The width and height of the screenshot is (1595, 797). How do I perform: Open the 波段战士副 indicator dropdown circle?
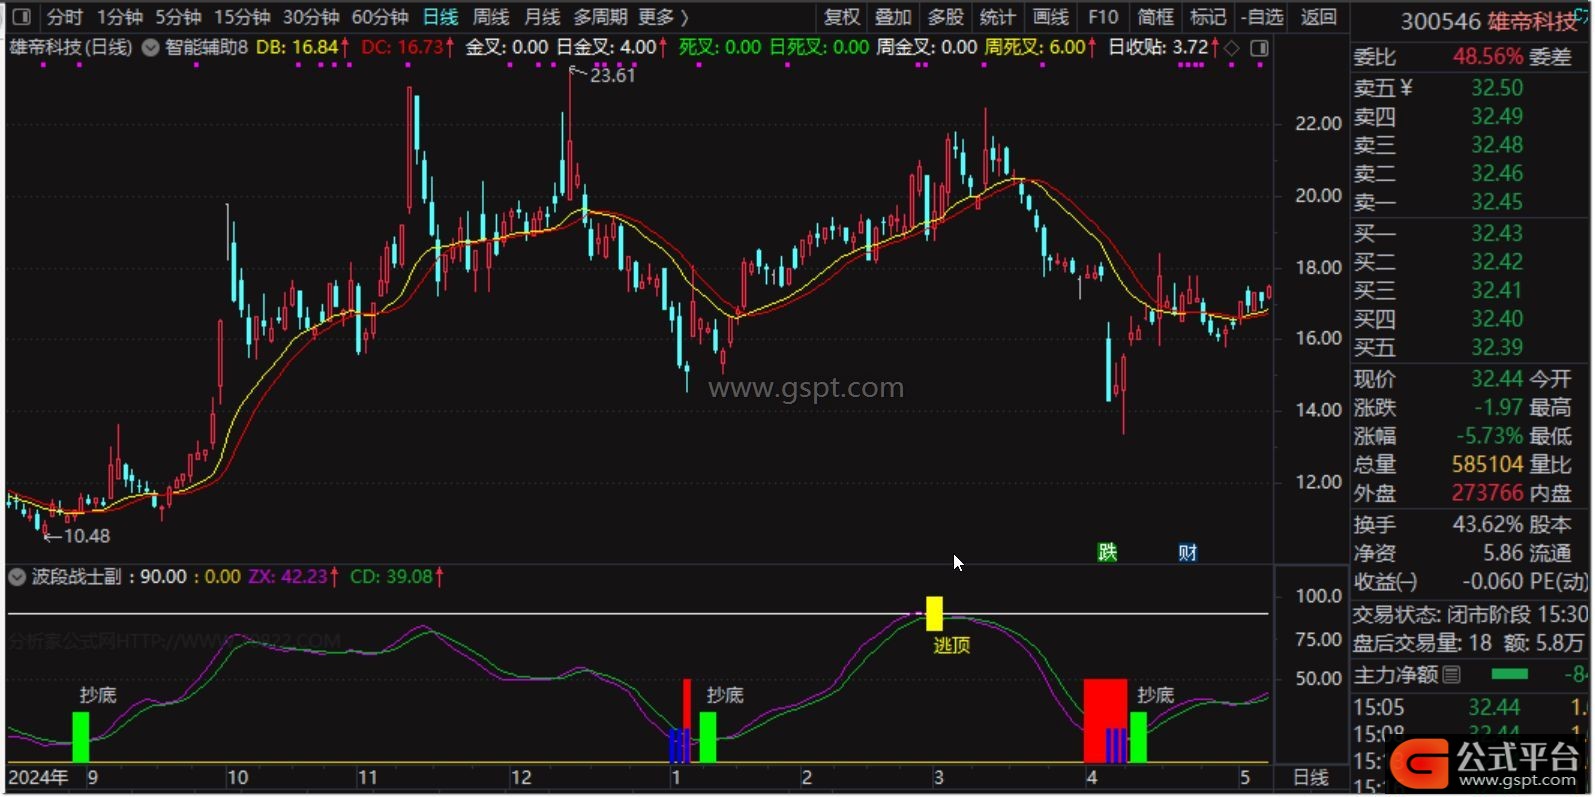tap(17, 577)
